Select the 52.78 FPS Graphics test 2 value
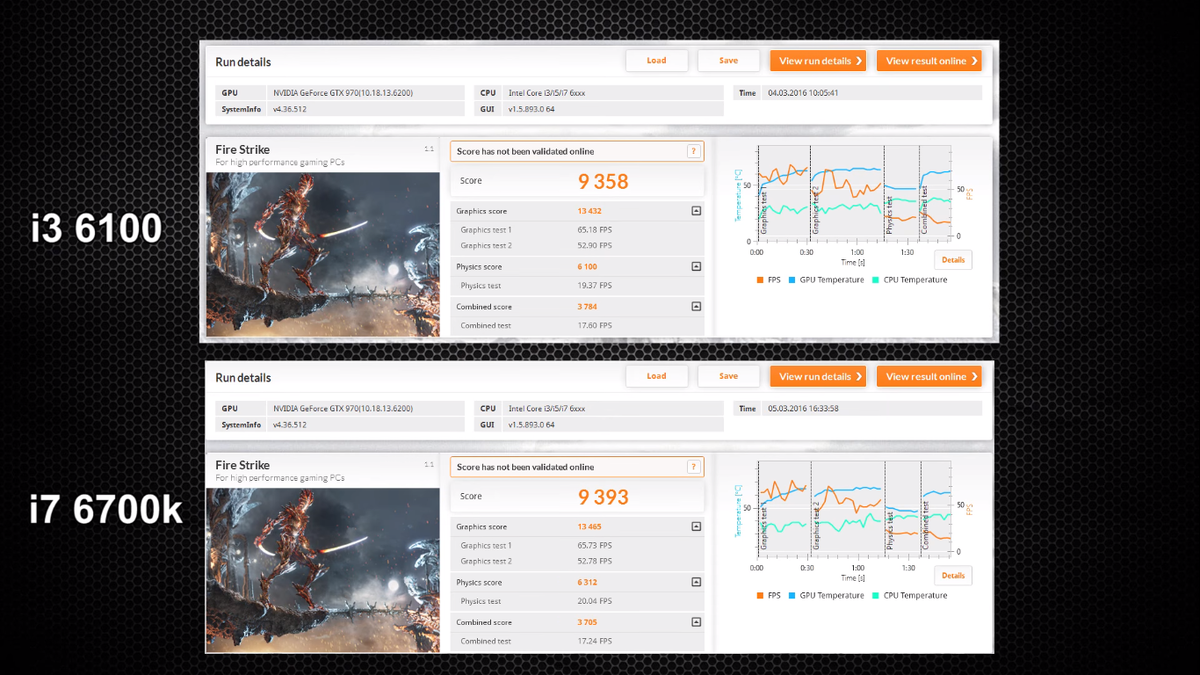 [594, 561]
